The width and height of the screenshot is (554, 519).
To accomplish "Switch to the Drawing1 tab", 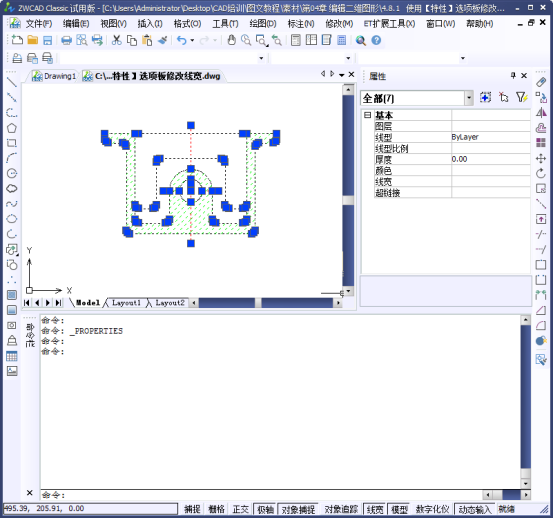I will point(54,76).
